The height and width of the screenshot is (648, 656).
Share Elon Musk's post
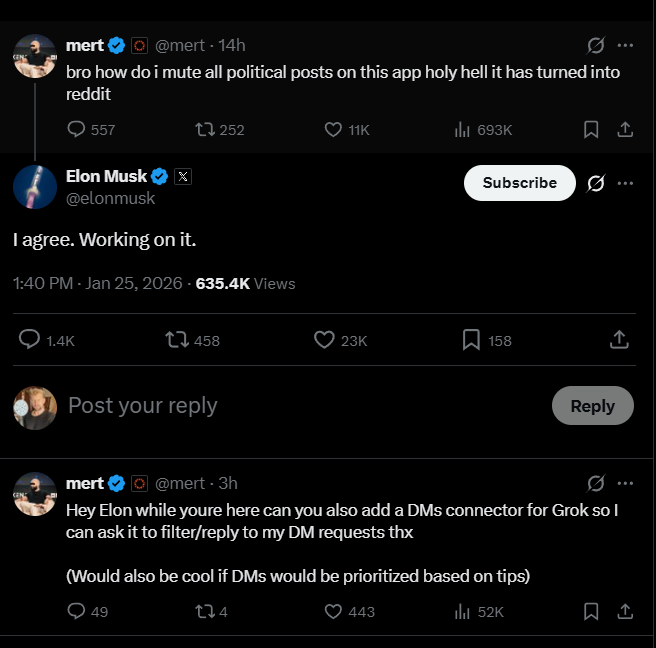click(x=620, y=340)
